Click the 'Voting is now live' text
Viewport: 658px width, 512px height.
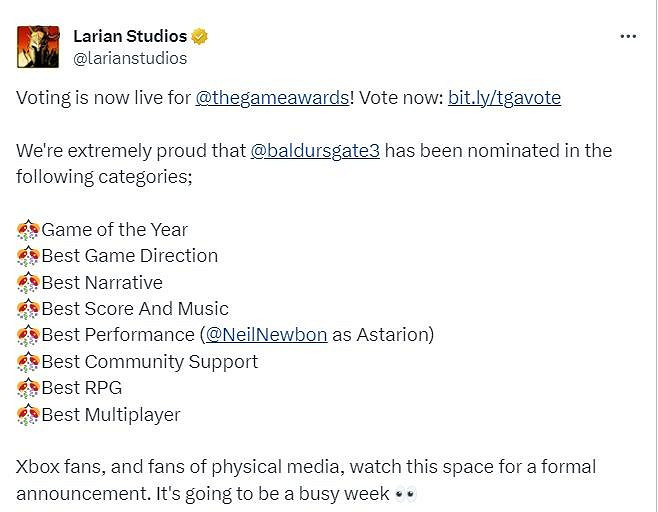tap(100, 98)
